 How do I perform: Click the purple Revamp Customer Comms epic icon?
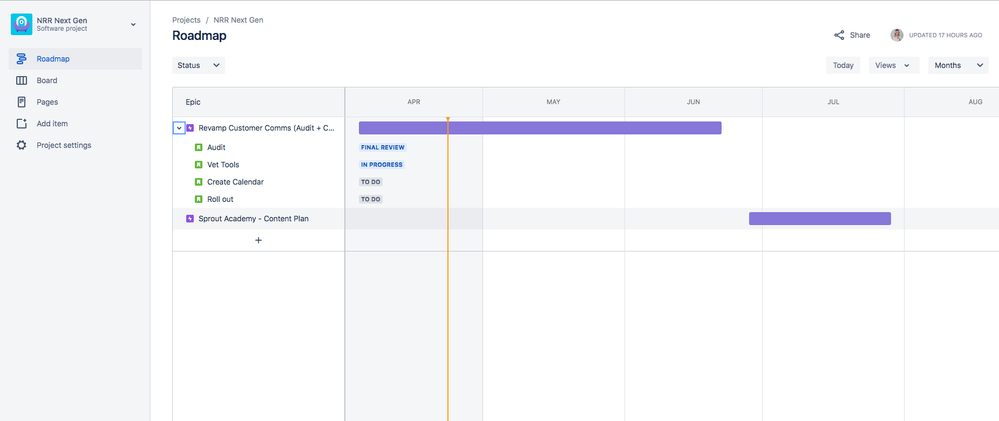(x=190, y=128)
